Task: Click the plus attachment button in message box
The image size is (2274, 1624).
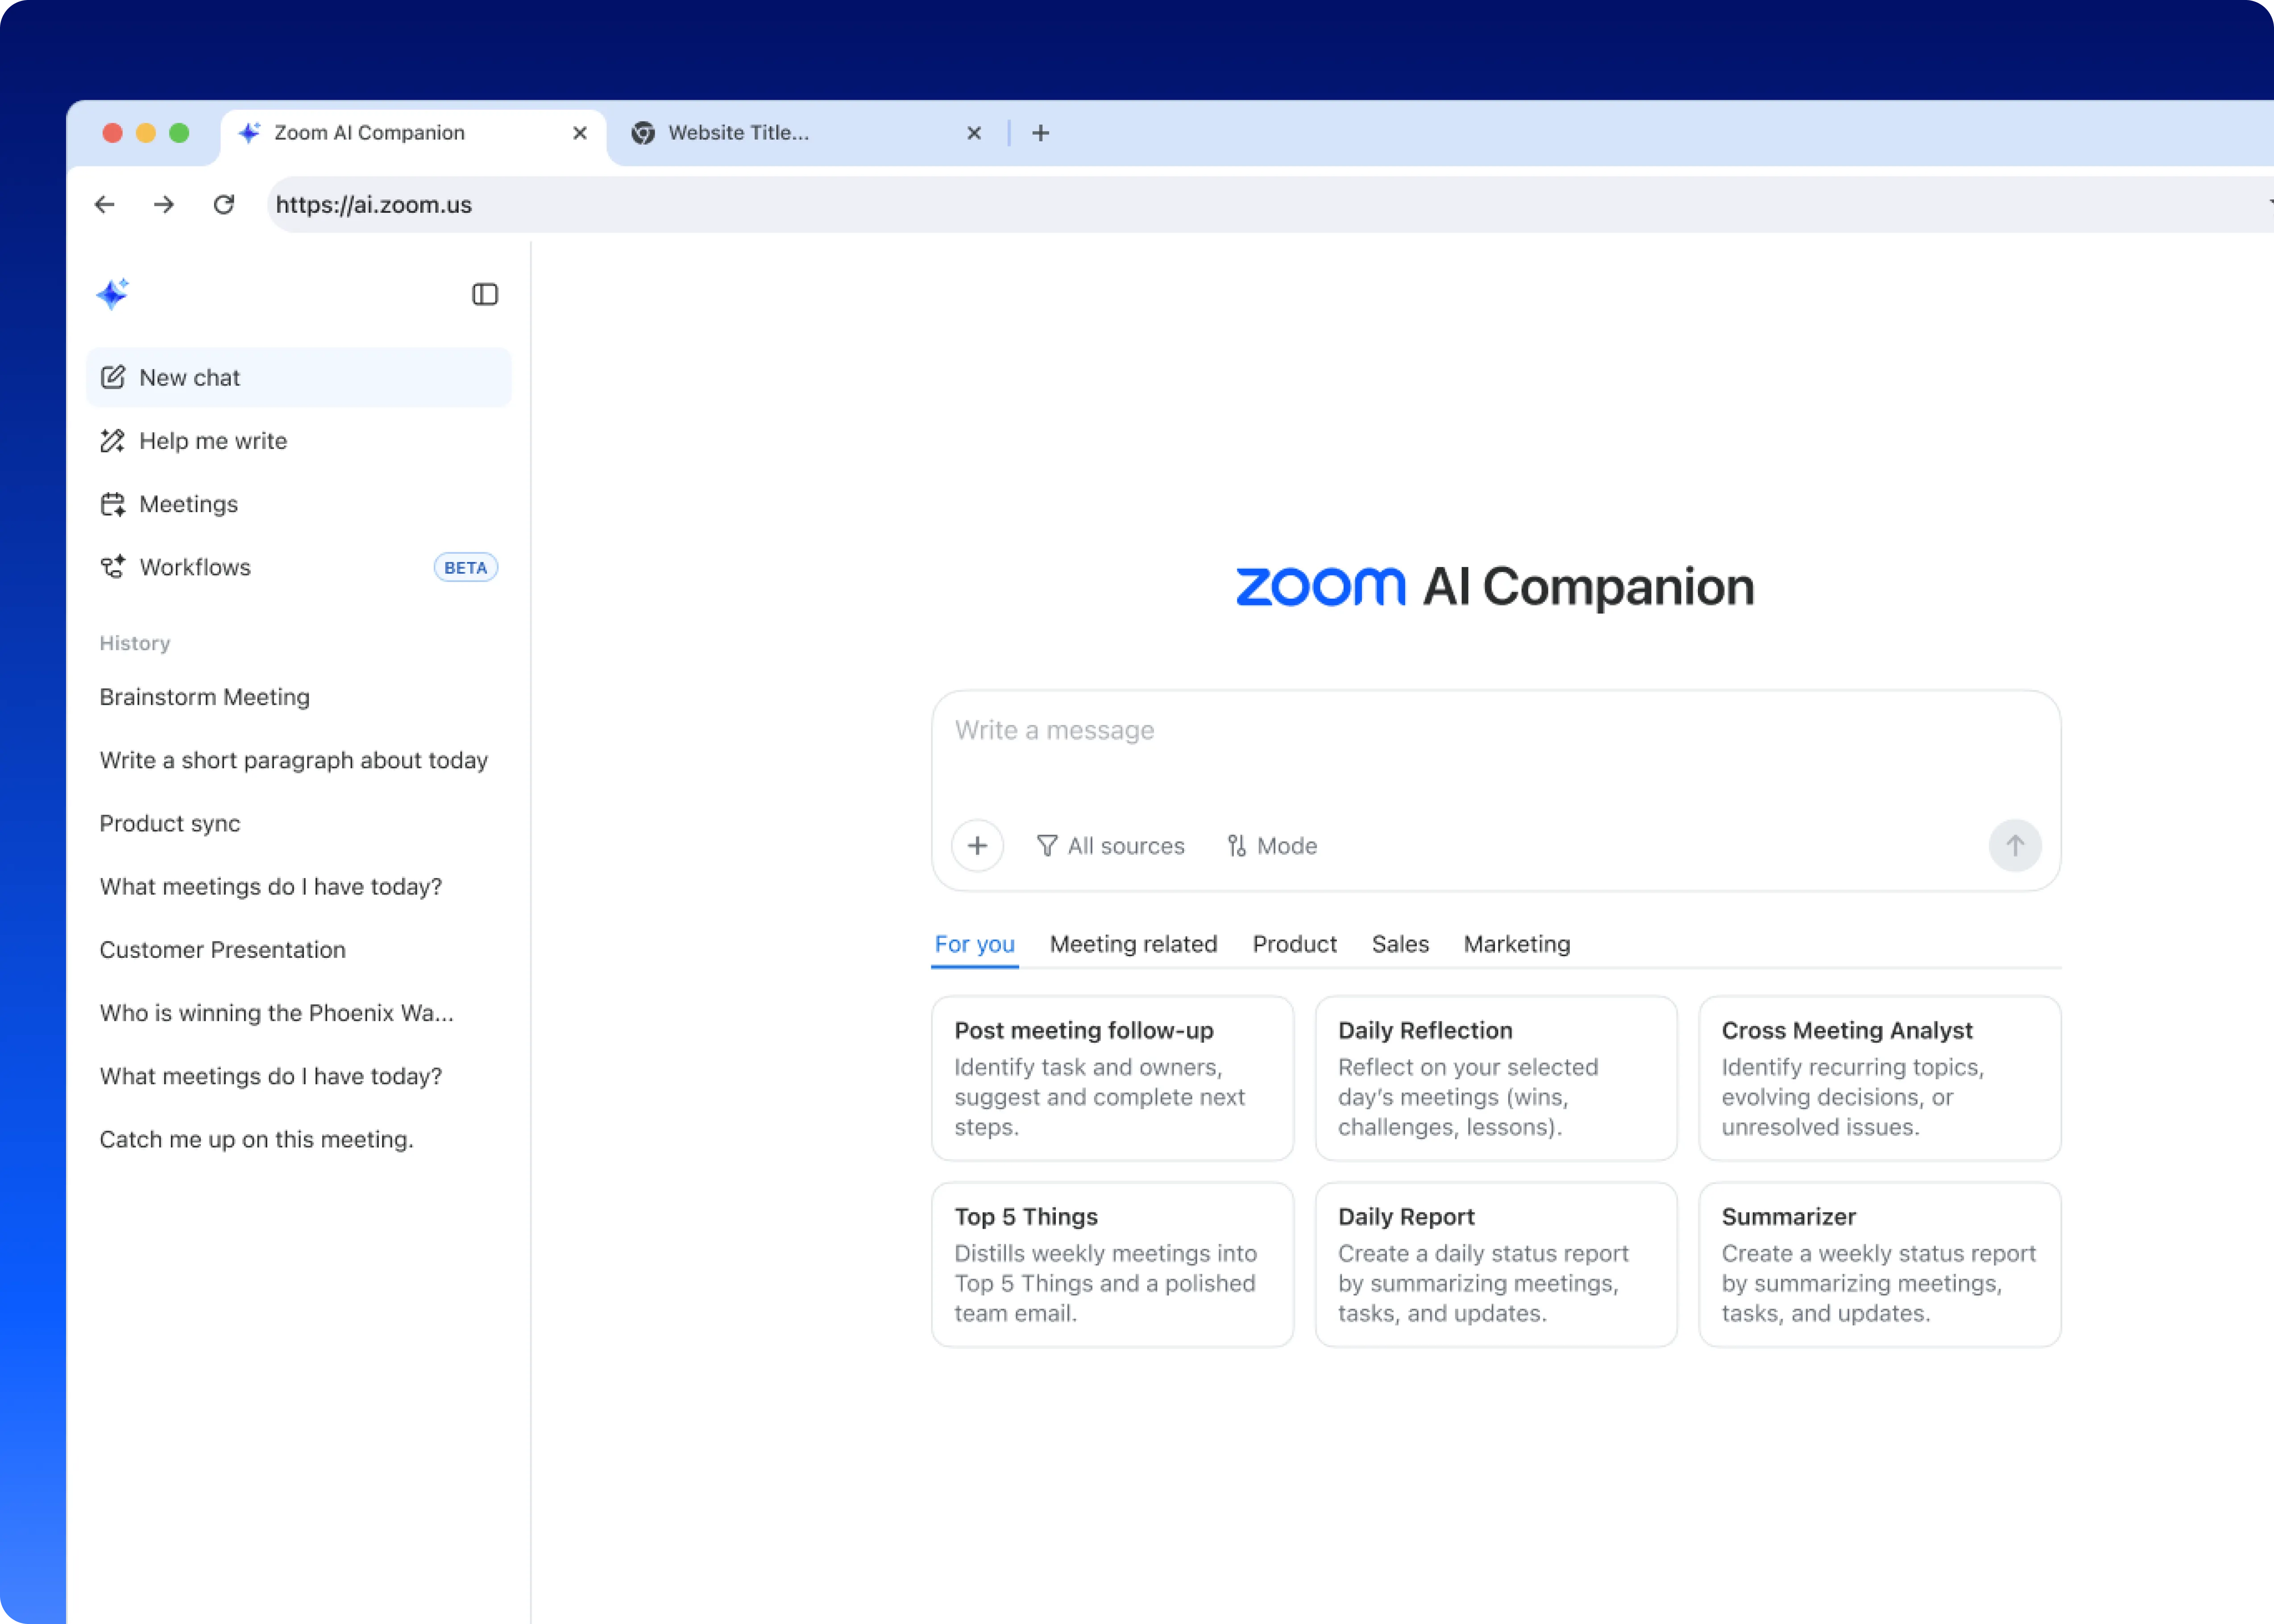Action: point(977,846)
